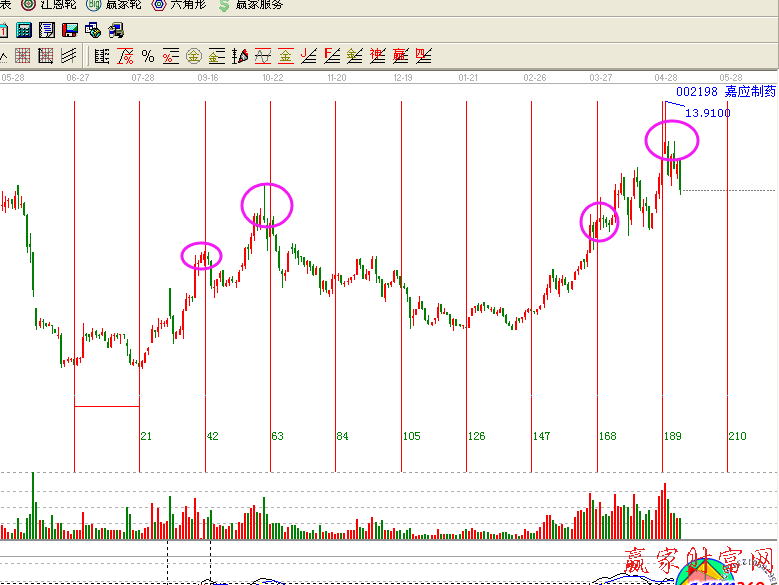The width and height of the screenshot is (779, 585).
Task: Click the gold 金 circle icon
Action: pos(193,55)
